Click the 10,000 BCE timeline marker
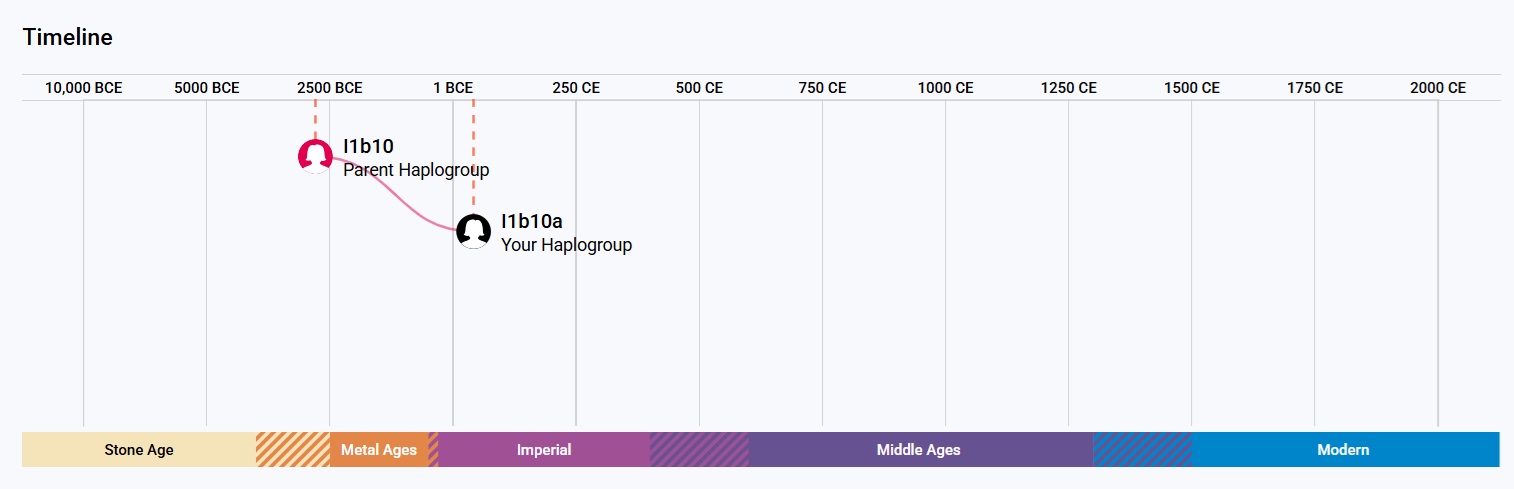 point(84,88)
